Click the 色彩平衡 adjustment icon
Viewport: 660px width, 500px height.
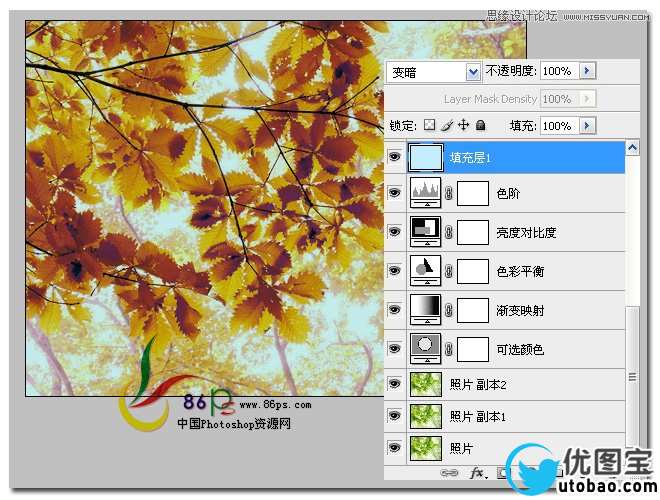coord(426,270)
